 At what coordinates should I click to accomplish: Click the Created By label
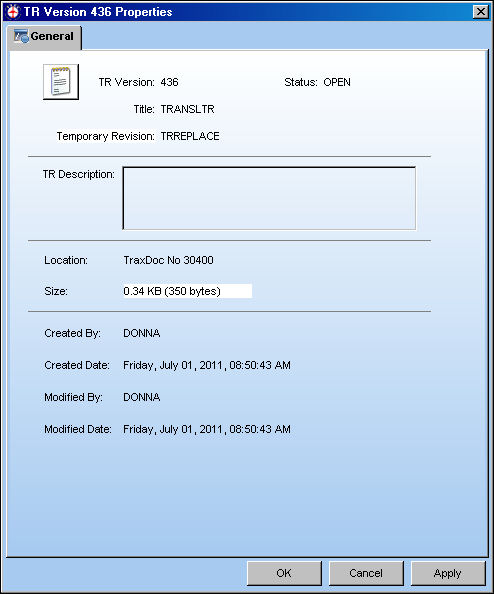[x=72, y=333]
